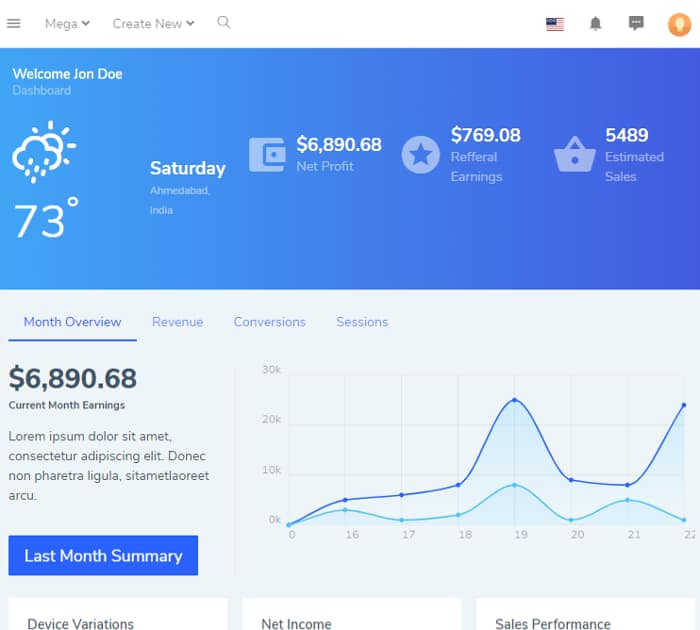
Task: Switch to the Conversions tab
Action: 269,322
